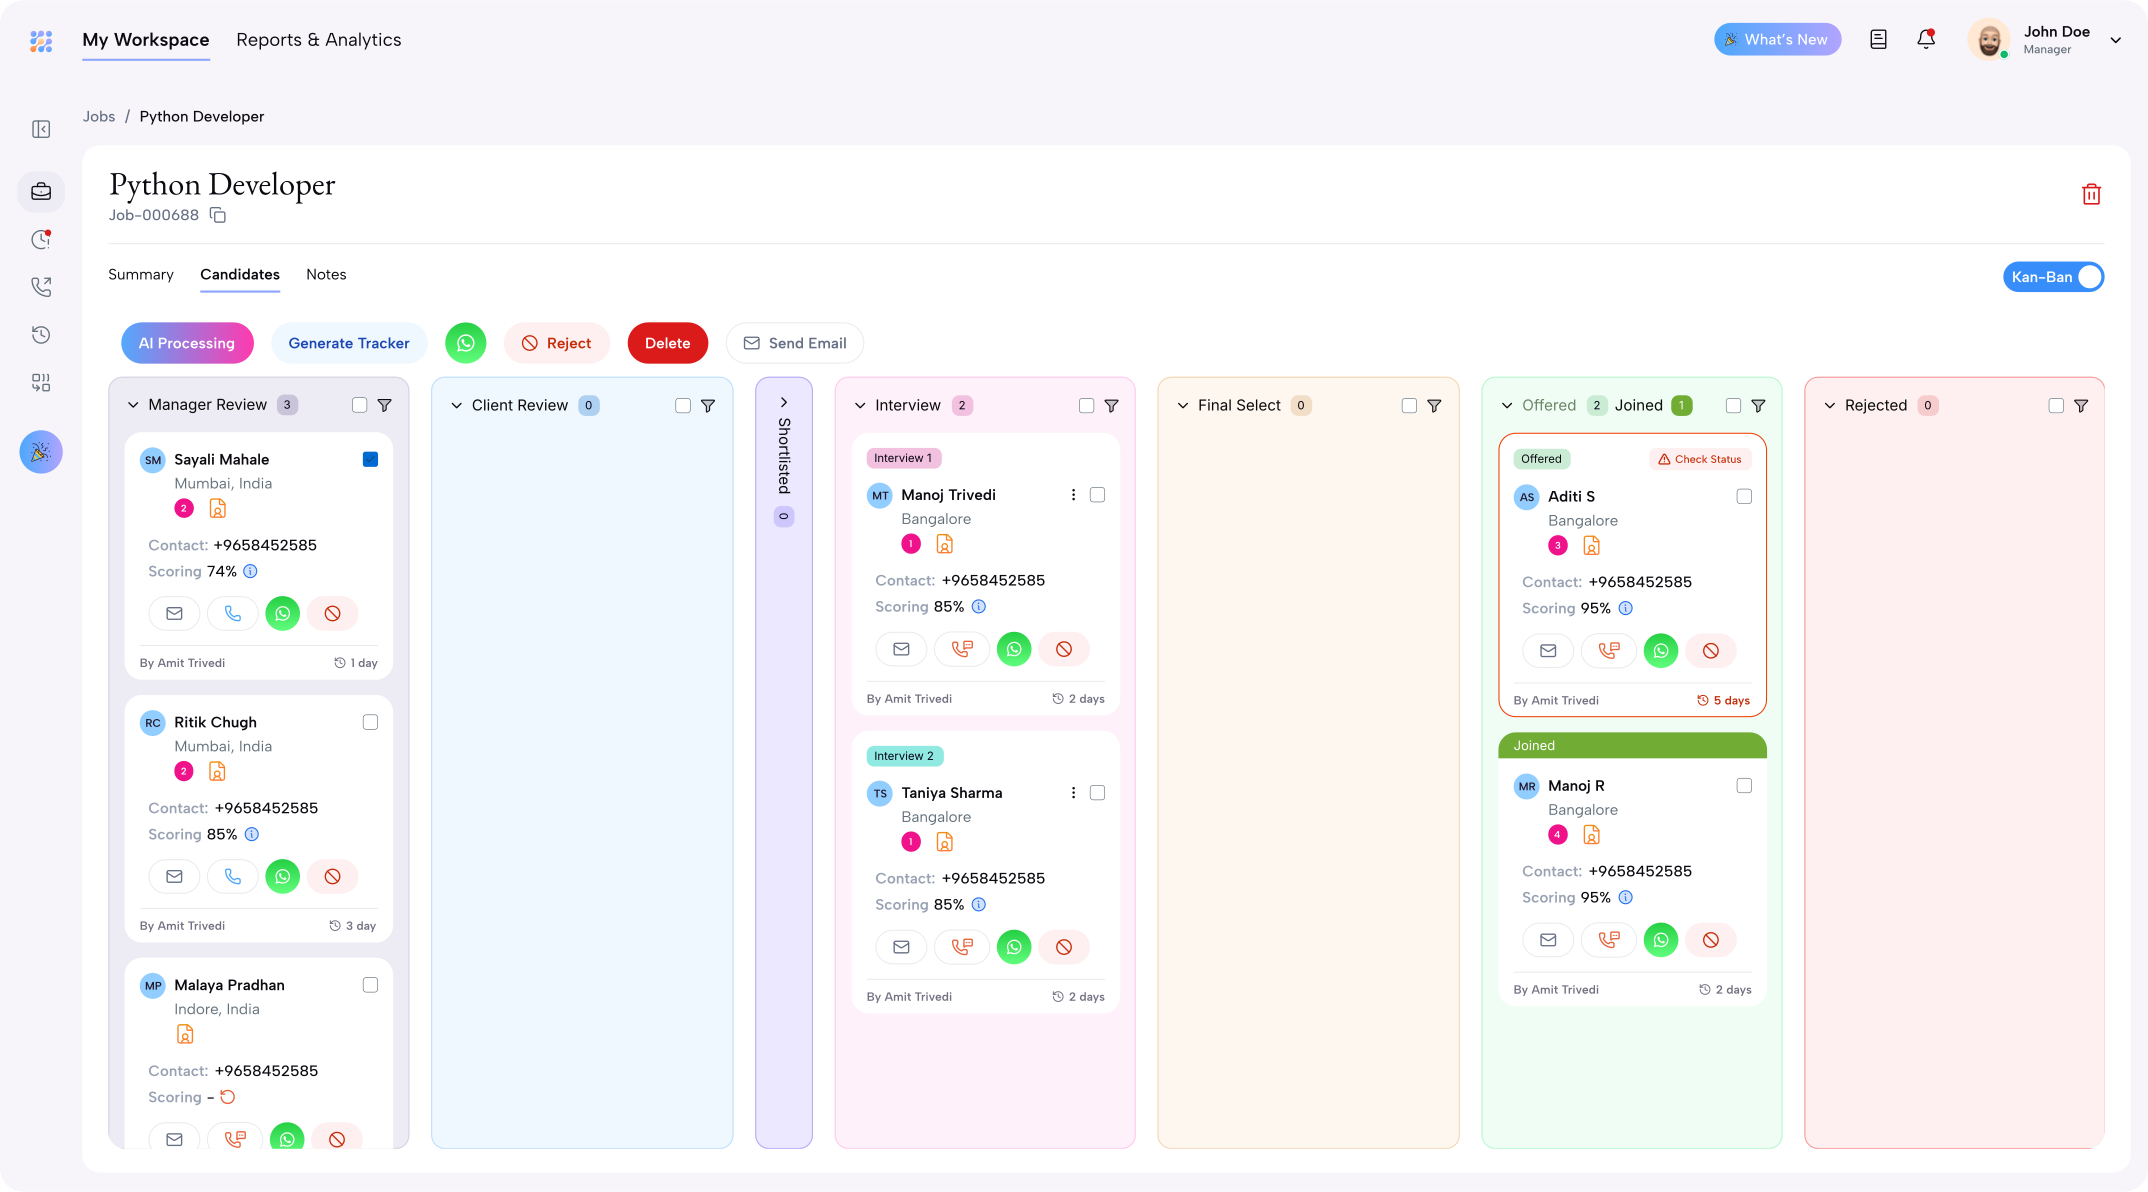The width and height of the screenshot is (2148, 1192).
Task: Click the red Delete button
Action: pyautogui.click(x=667, y=343)
